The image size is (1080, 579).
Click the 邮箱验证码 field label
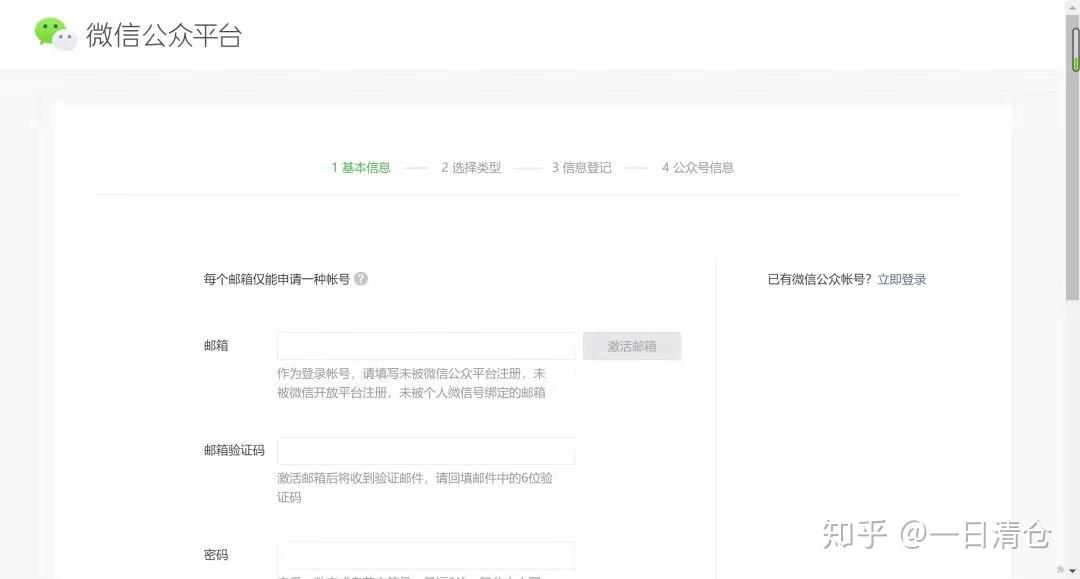(x=234, y=450)
